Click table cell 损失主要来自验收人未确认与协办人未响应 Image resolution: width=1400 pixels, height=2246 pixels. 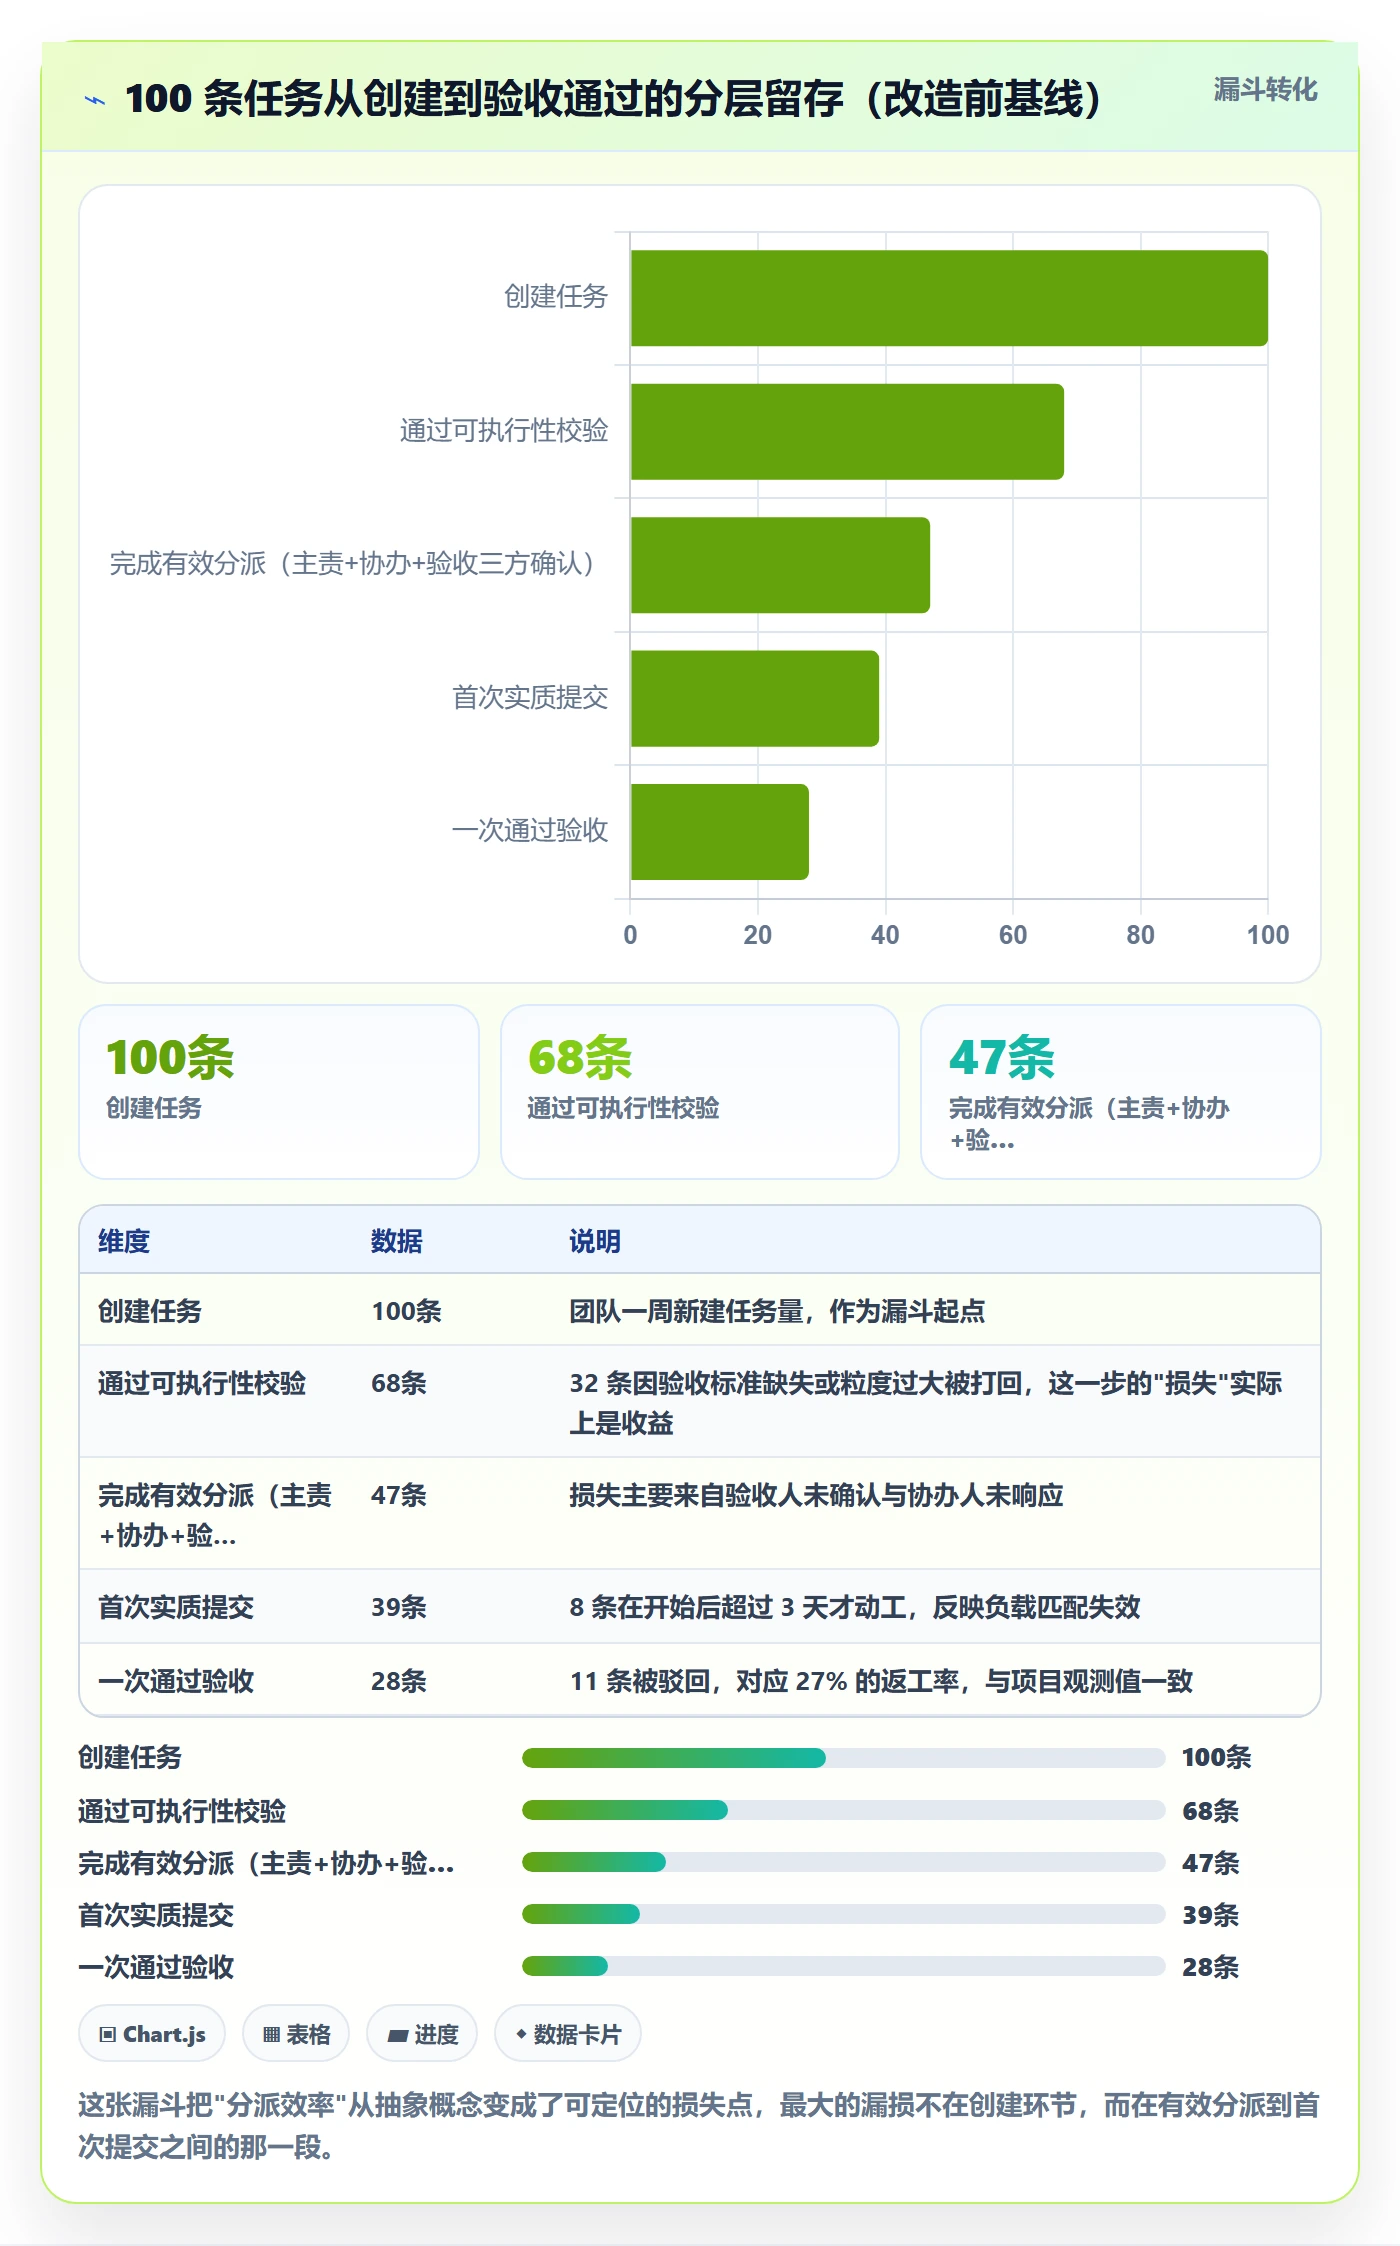pyautogui.click(x=816, y=1495)
